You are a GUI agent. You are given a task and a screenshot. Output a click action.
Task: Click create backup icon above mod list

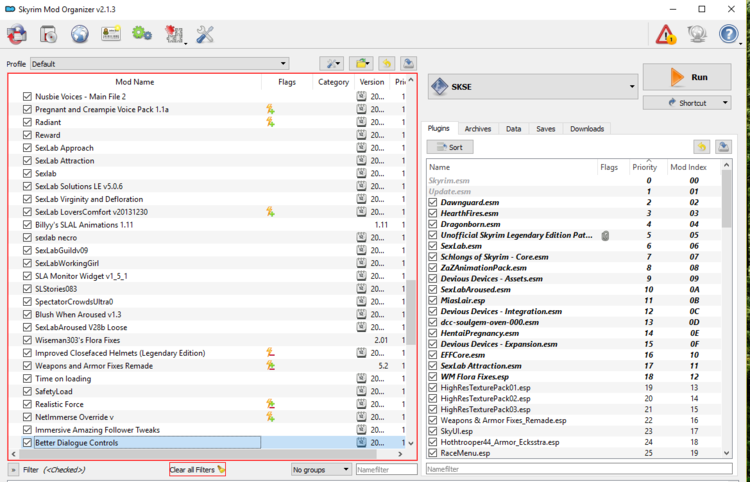tap(408, 63)
